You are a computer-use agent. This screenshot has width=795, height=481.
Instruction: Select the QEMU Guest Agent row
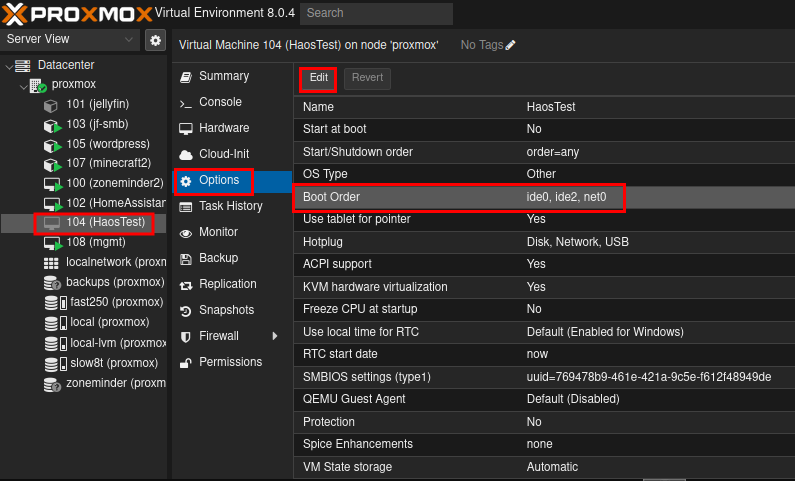(x=544, y=400)
